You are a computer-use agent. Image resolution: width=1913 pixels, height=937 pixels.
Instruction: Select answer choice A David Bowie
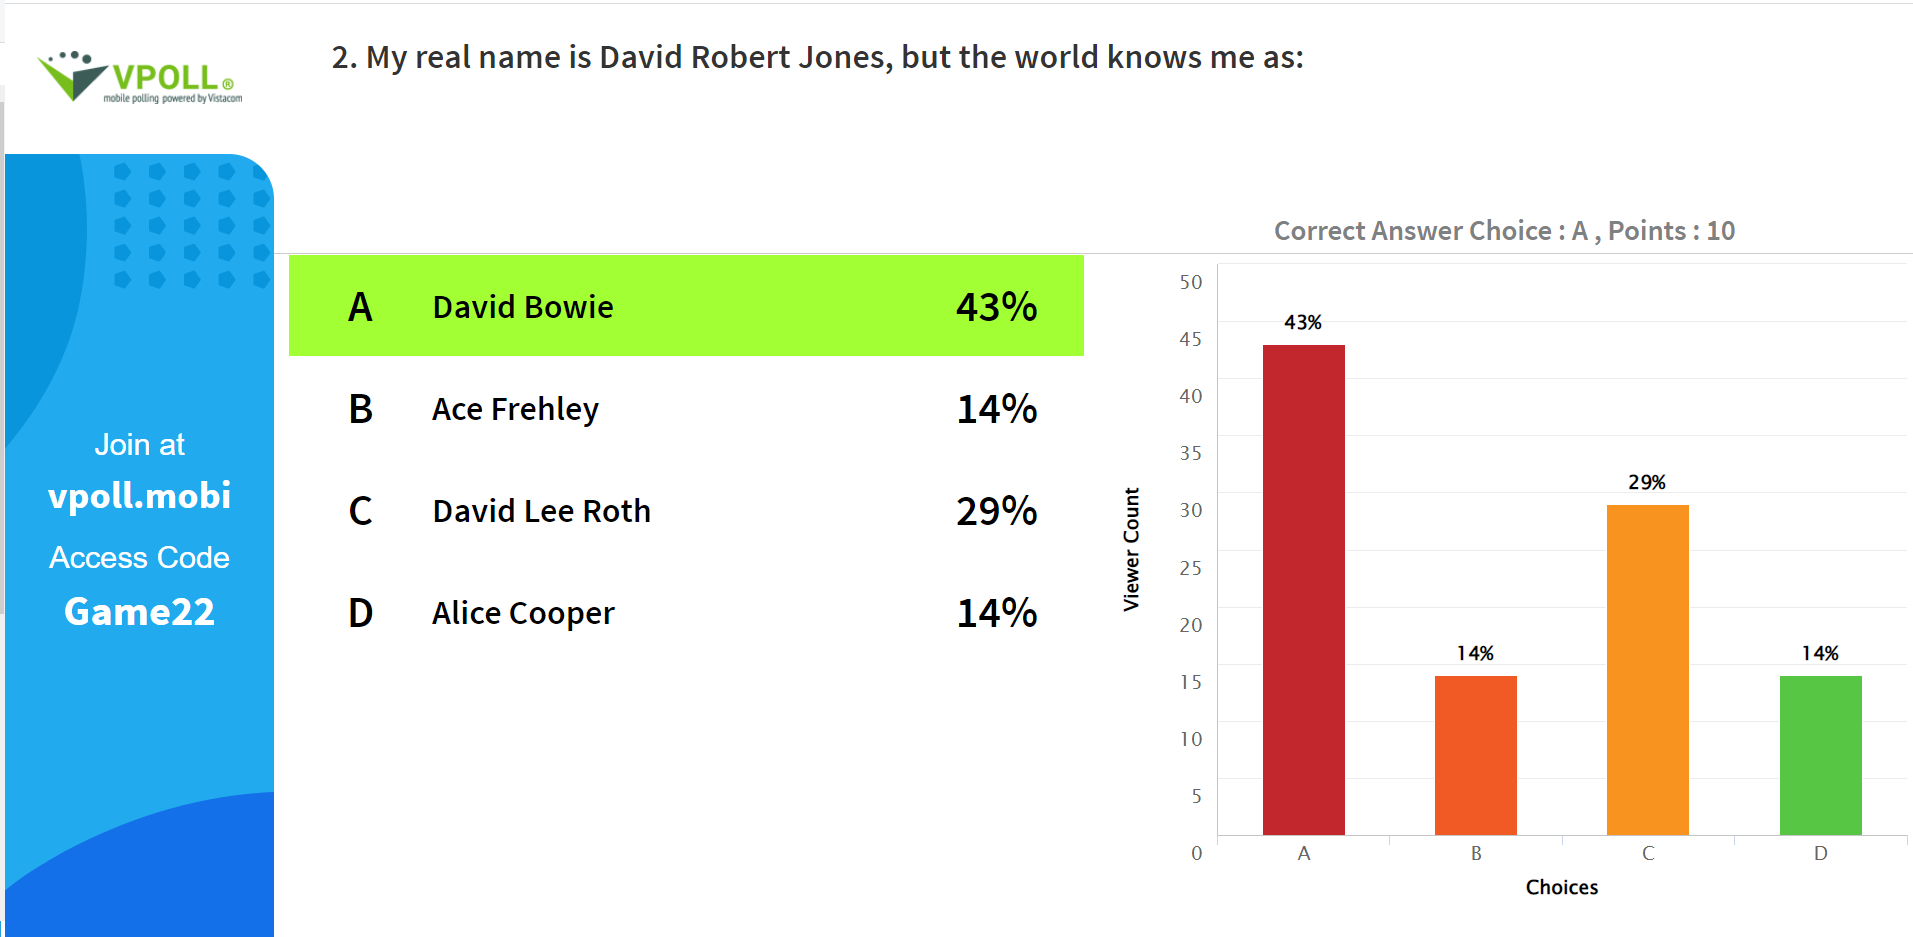click(686, 306)
